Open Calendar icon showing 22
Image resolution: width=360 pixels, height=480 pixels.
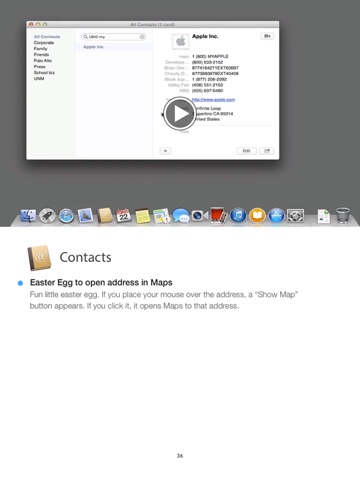click(124, 216)
